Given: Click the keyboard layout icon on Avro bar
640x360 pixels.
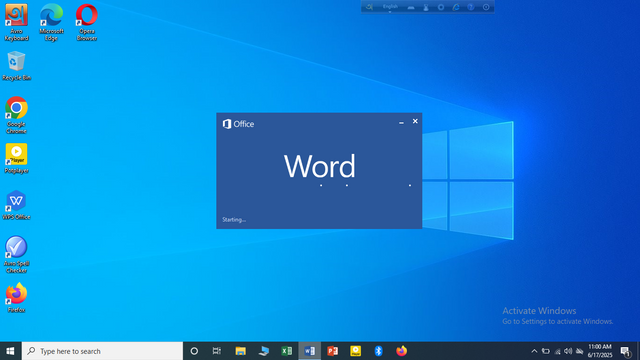Looking at the screenshot, I should tap(411, 7).
